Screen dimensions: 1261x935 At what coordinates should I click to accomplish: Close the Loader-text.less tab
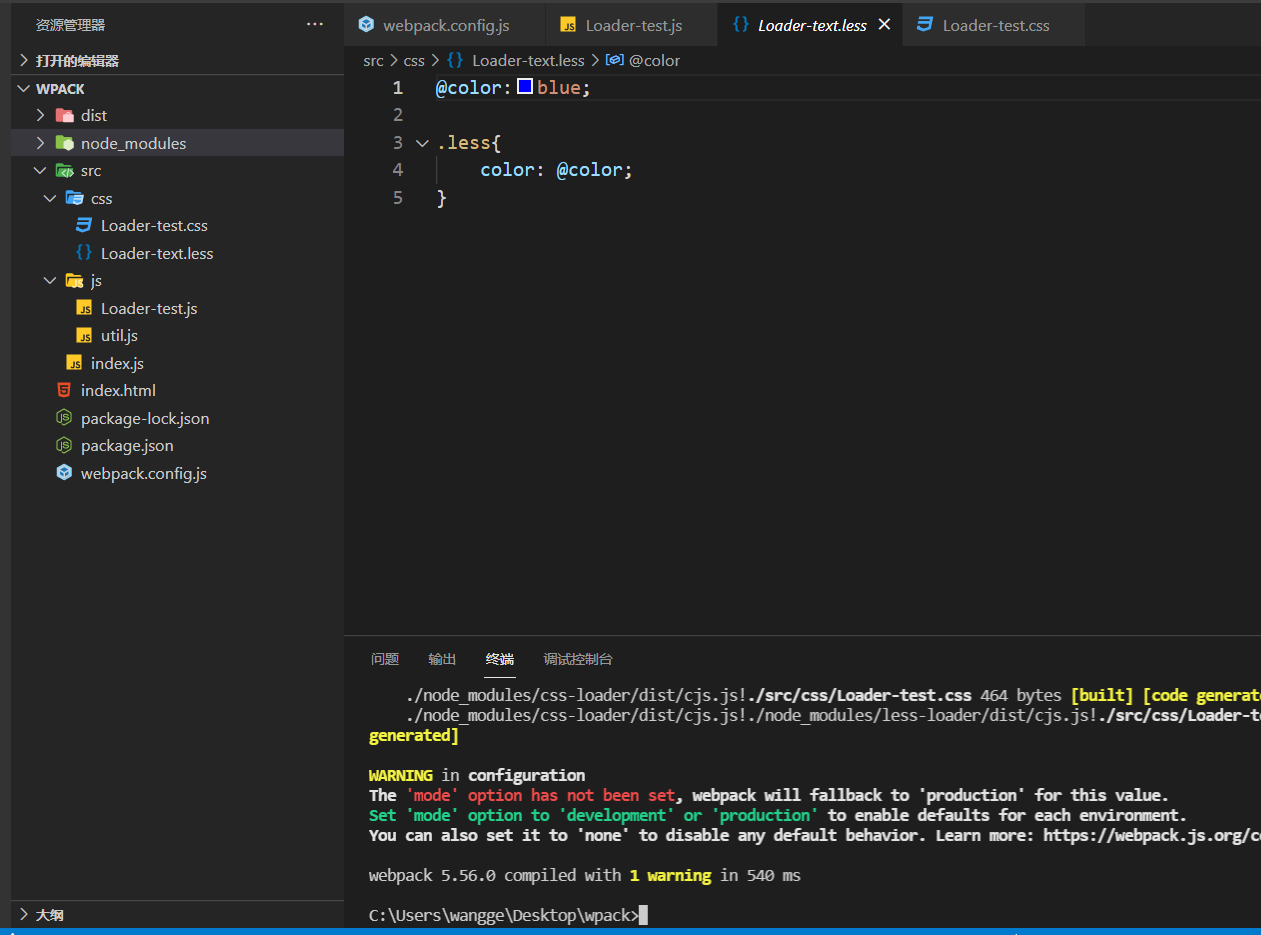tap(884, 25)
